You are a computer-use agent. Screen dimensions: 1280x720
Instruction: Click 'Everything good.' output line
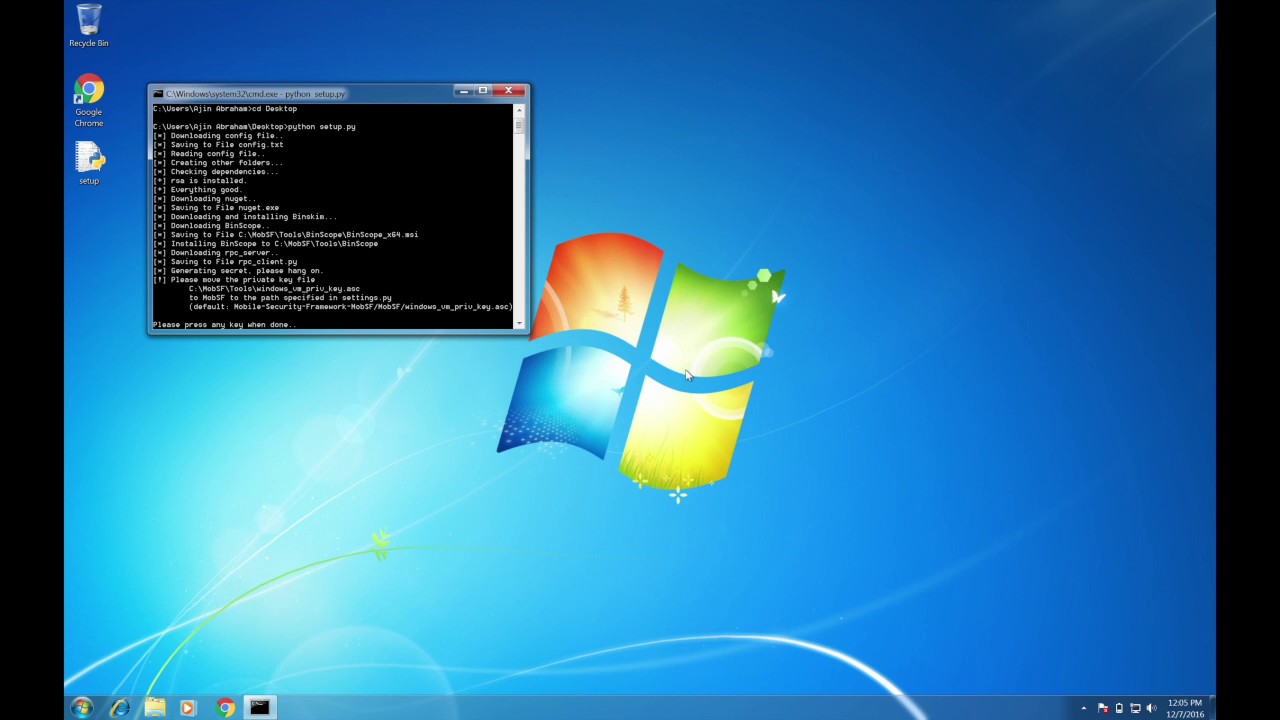click(x=198, y=190)
